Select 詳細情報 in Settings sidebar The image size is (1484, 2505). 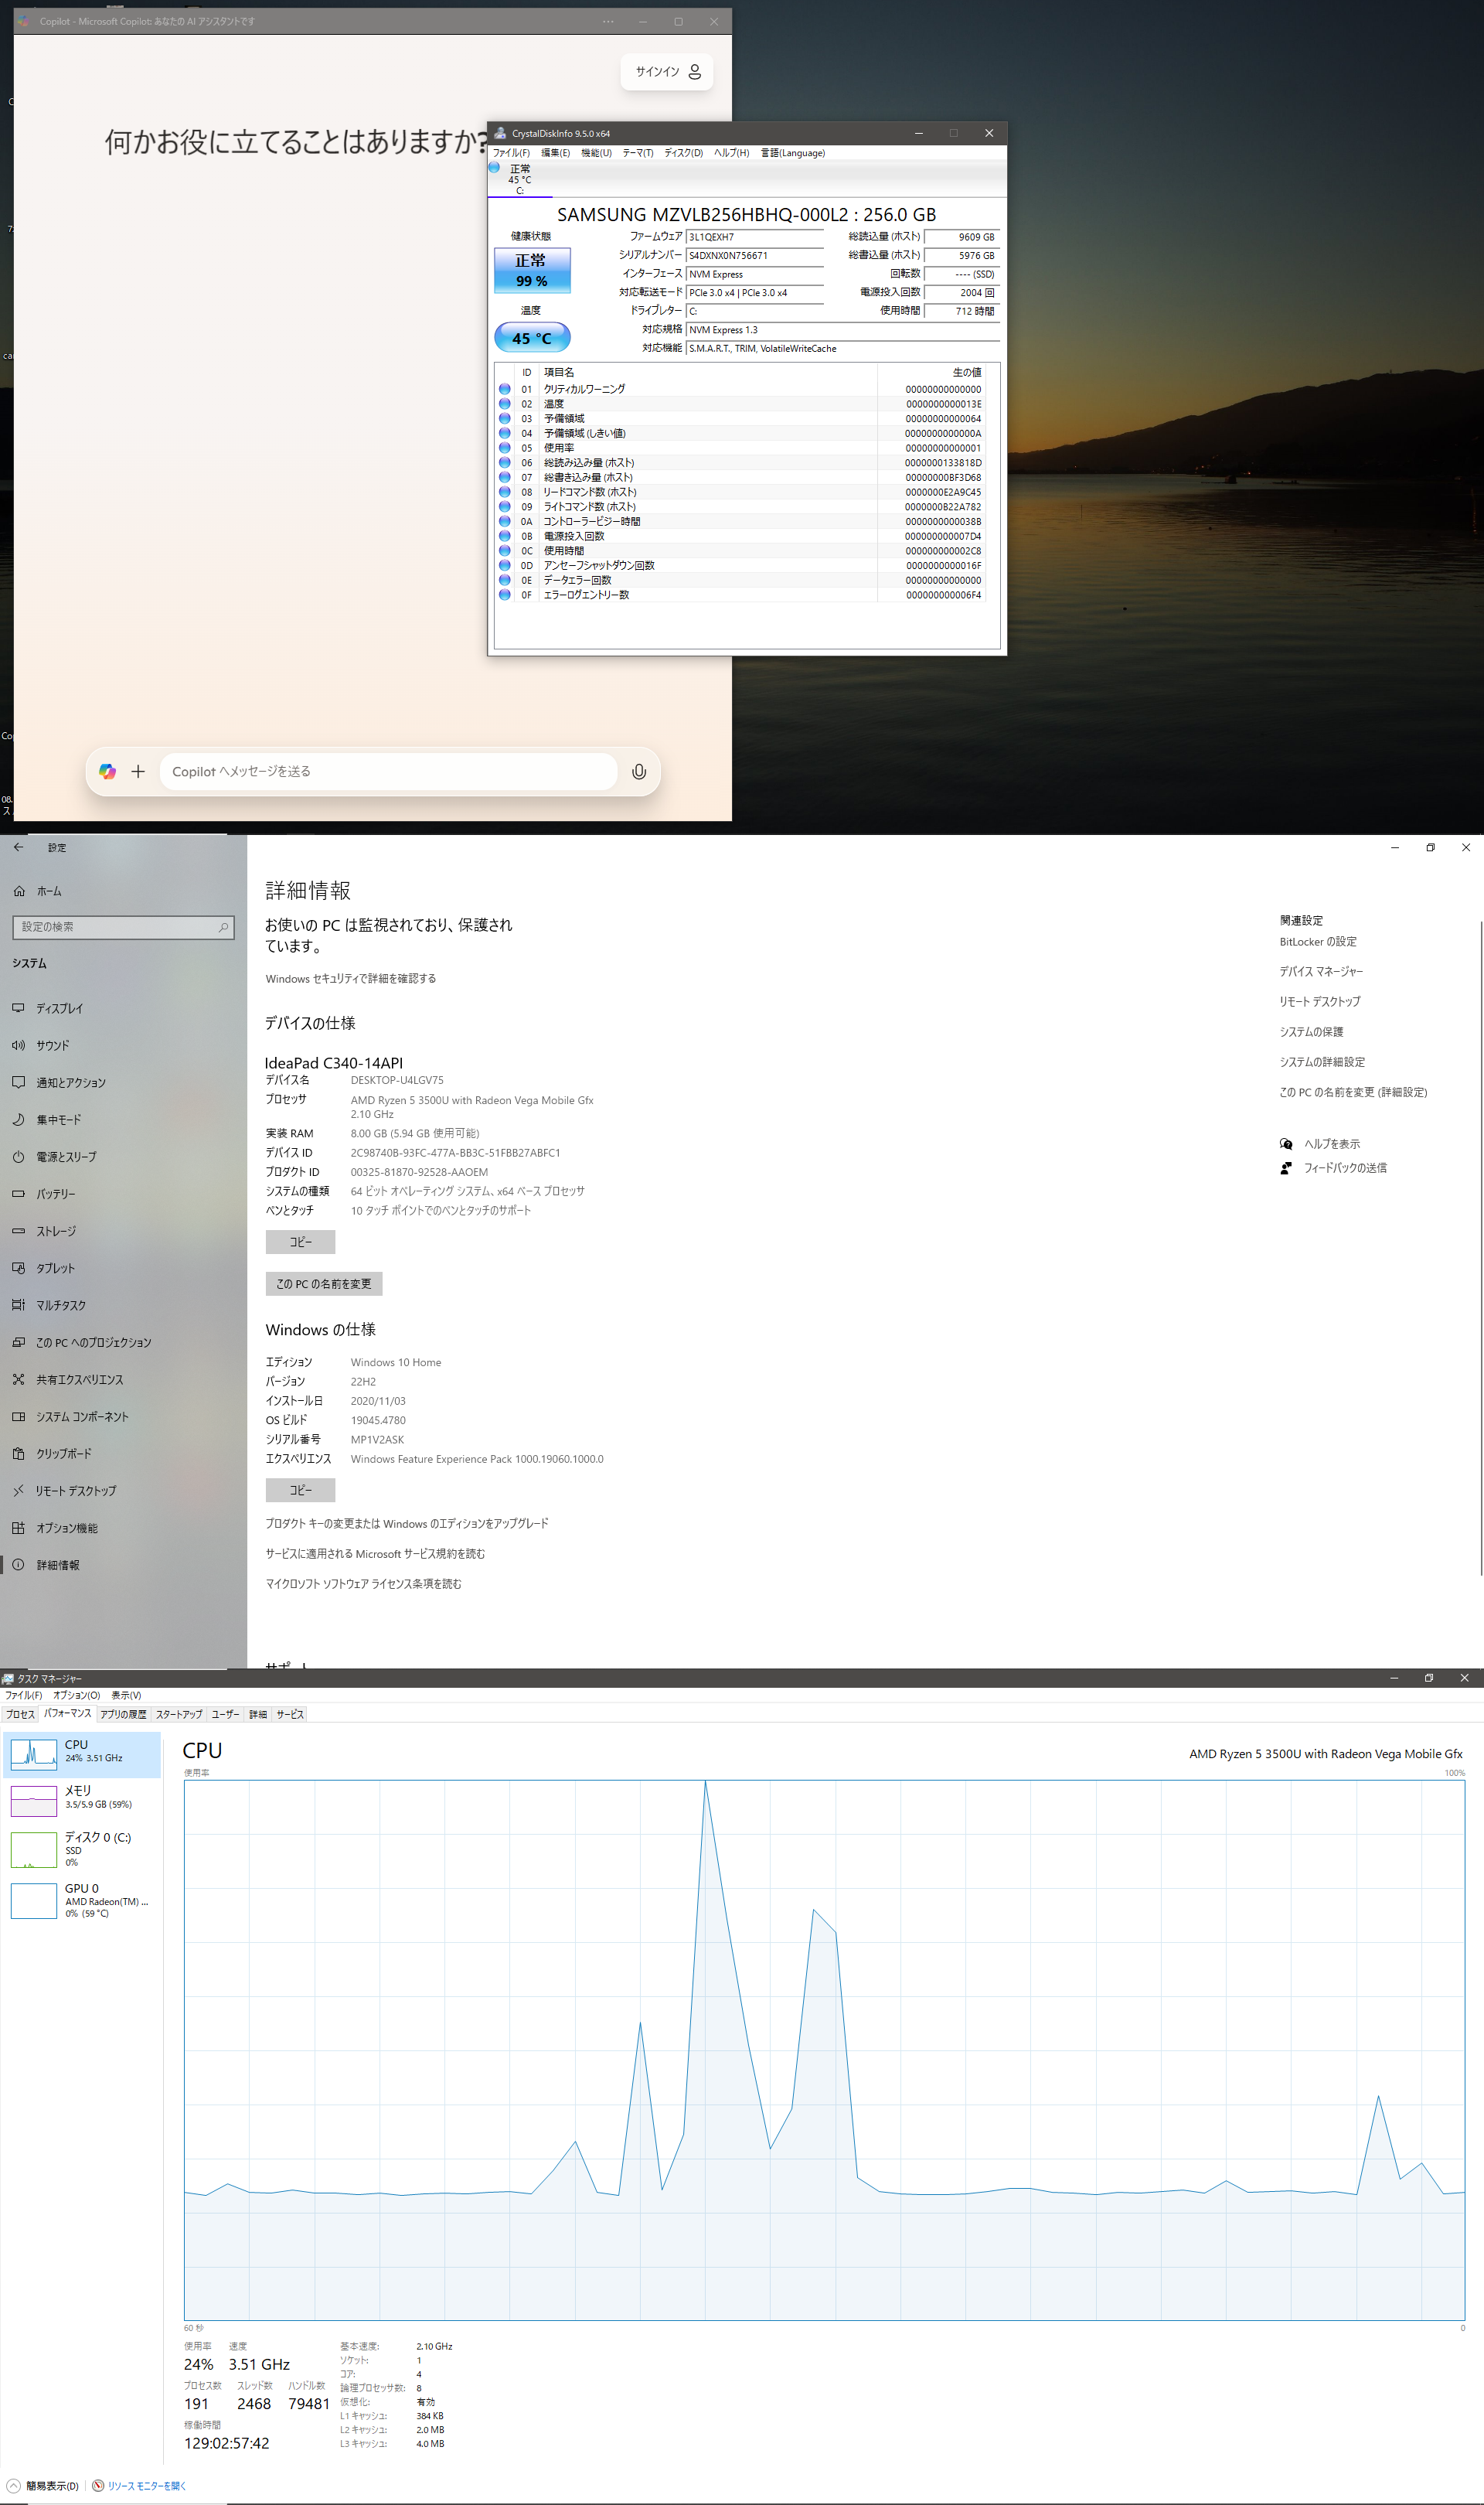(123, 1565)
